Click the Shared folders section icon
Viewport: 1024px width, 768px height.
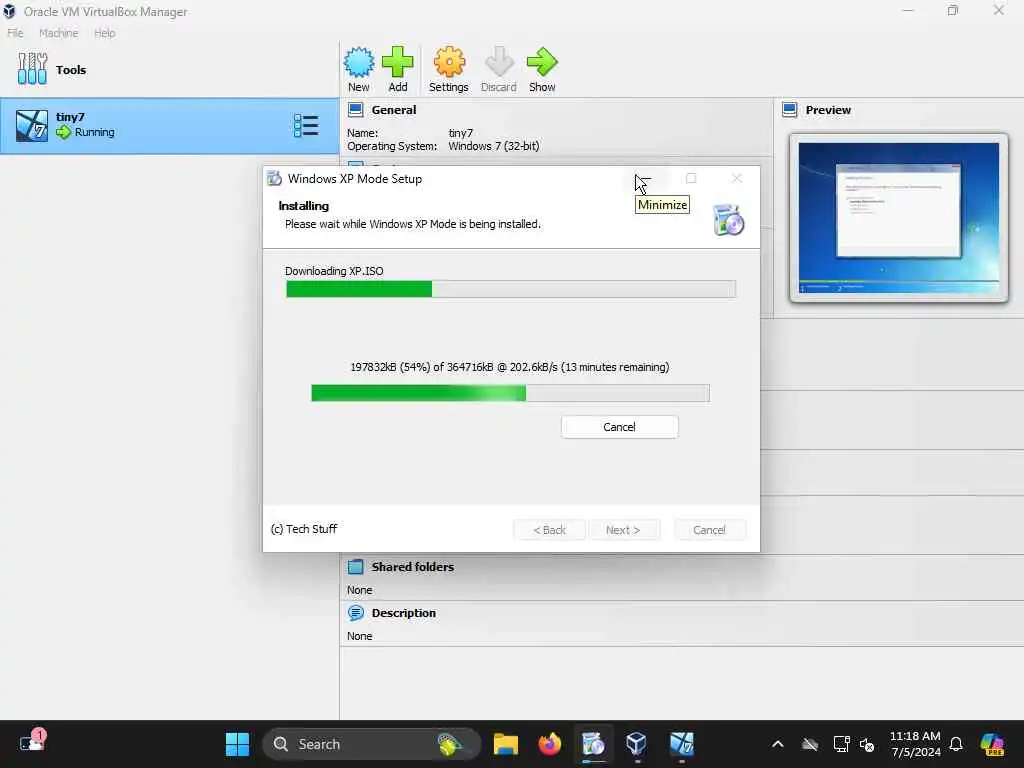click(355, 567)
